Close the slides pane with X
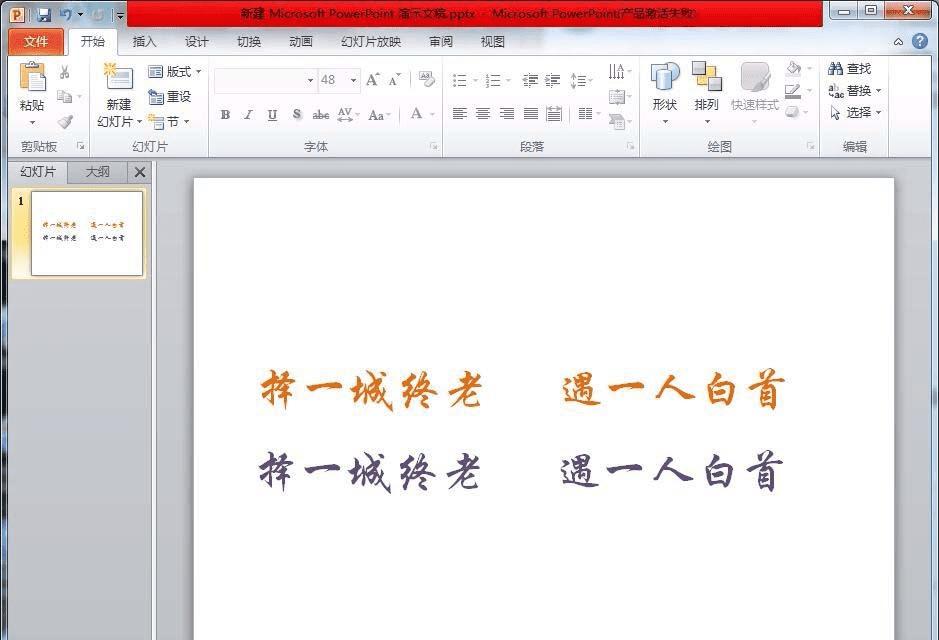The image size is (939, 640). point(140,172)
